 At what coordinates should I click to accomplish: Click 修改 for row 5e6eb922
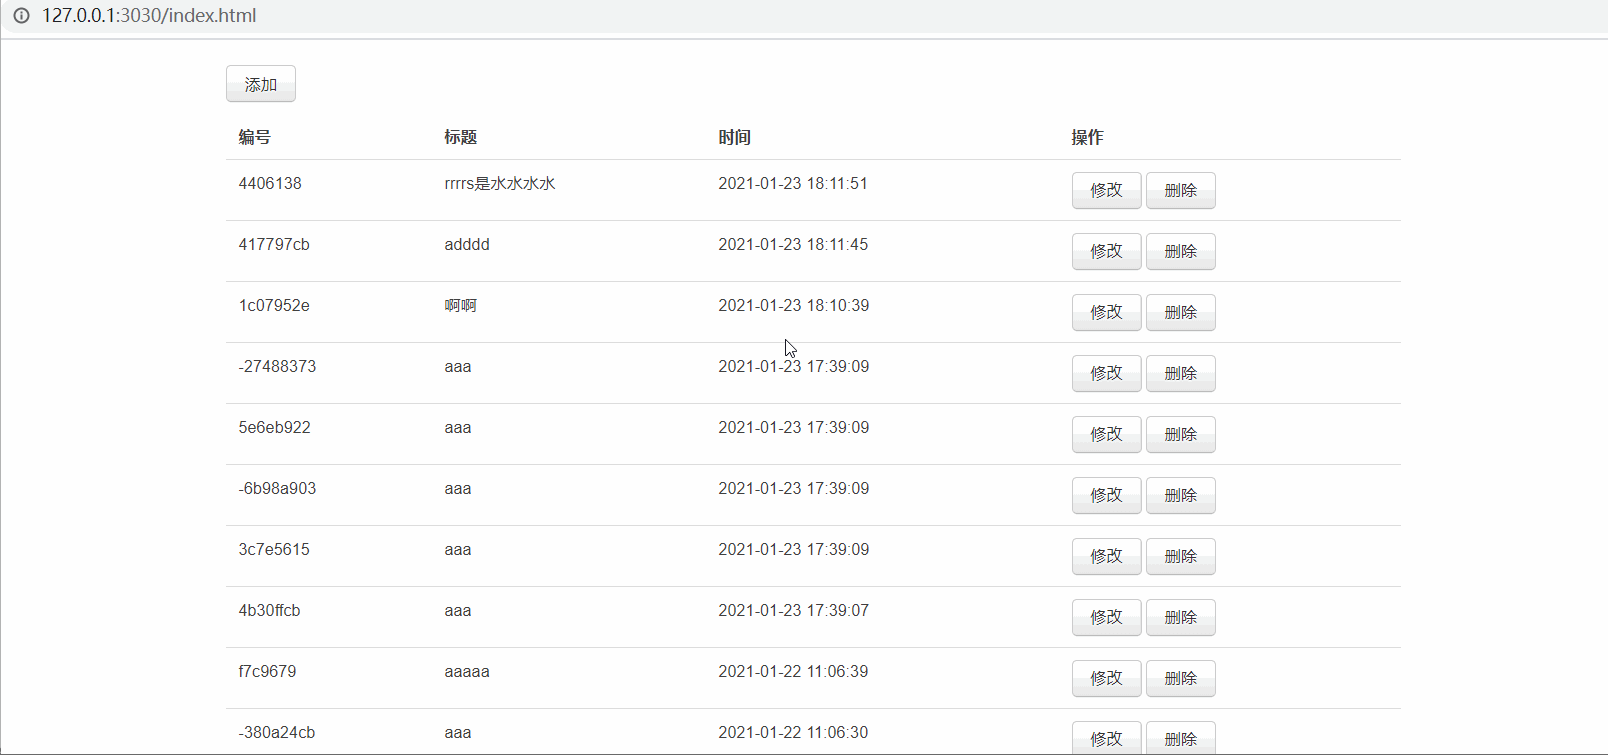pos(1106,434)
